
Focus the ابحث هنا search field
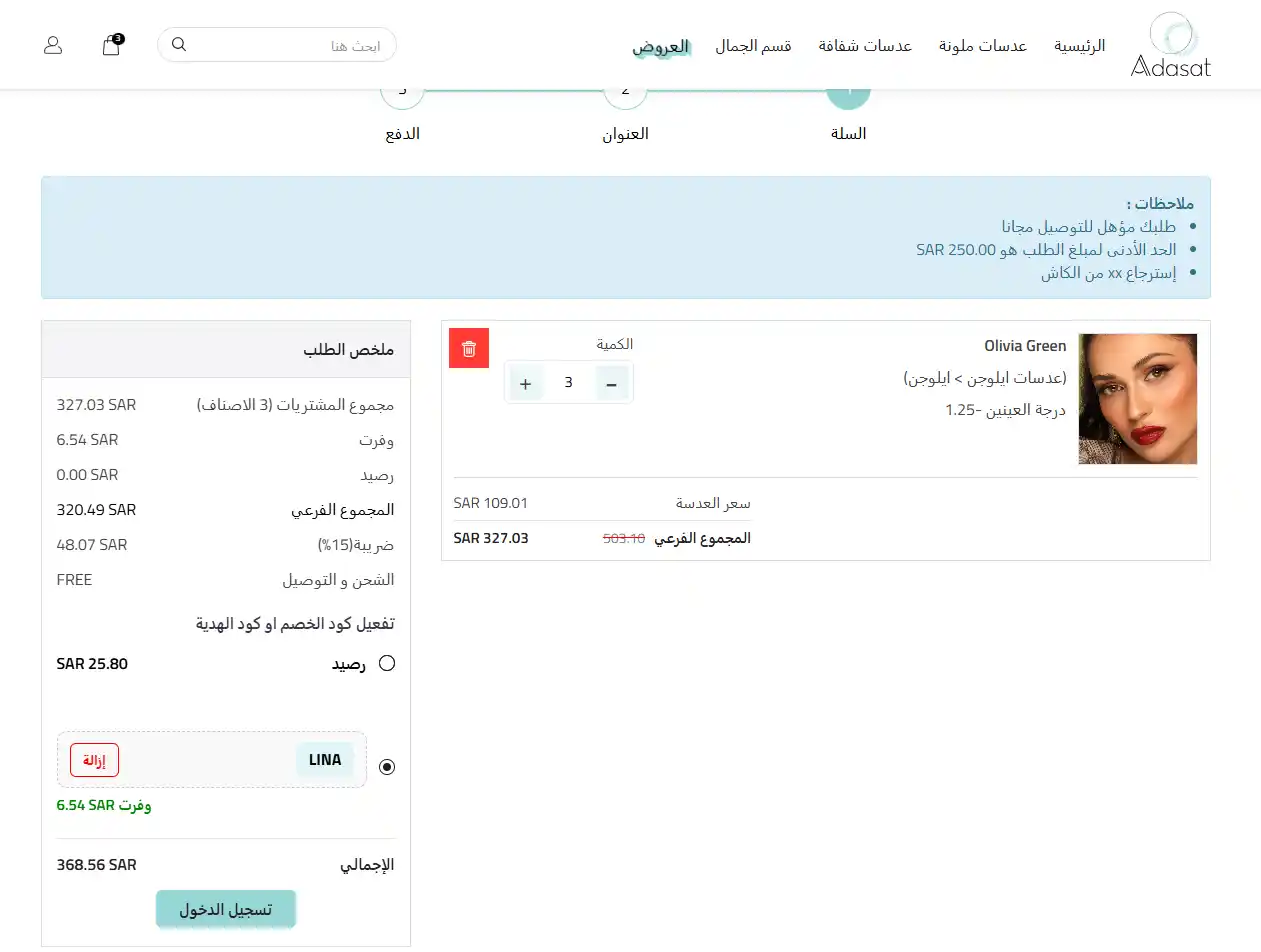point(277,45)
